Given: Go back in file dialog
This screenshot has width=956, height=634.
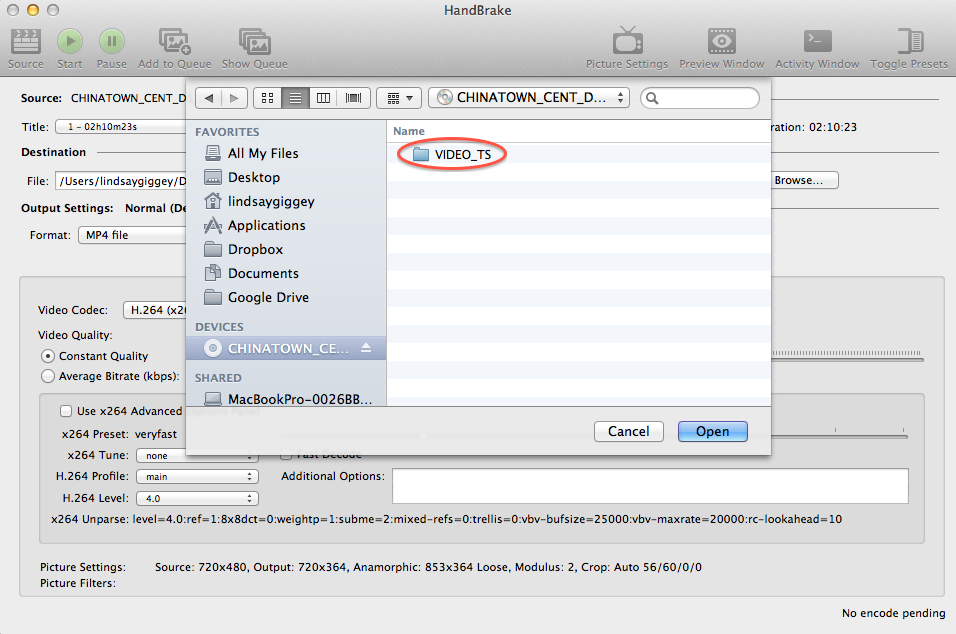Looking at the screenshot, I should (209, 98).
